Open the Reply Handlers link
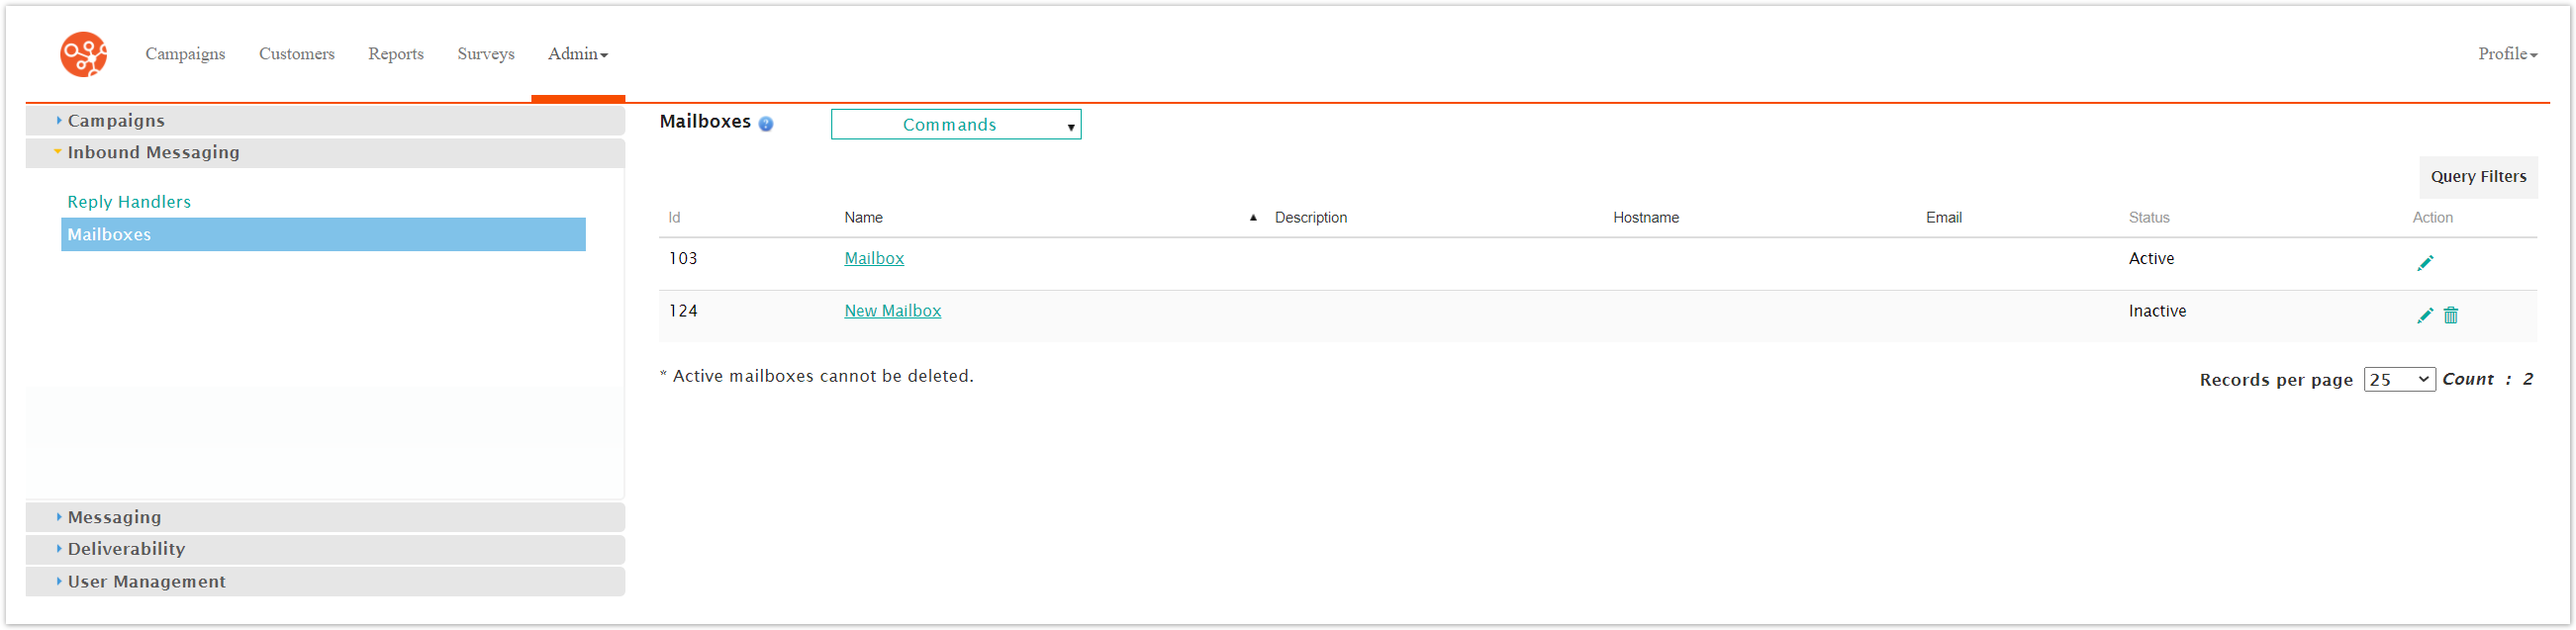Viewport: 2576px width, 630px height. [x=129, y=202]
